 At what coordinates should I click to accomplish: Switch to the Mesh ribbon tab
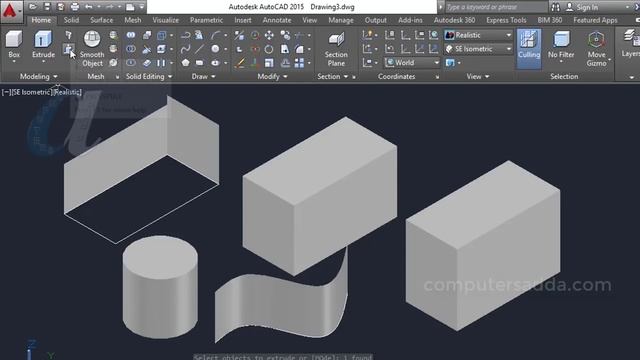pos(133,20)
